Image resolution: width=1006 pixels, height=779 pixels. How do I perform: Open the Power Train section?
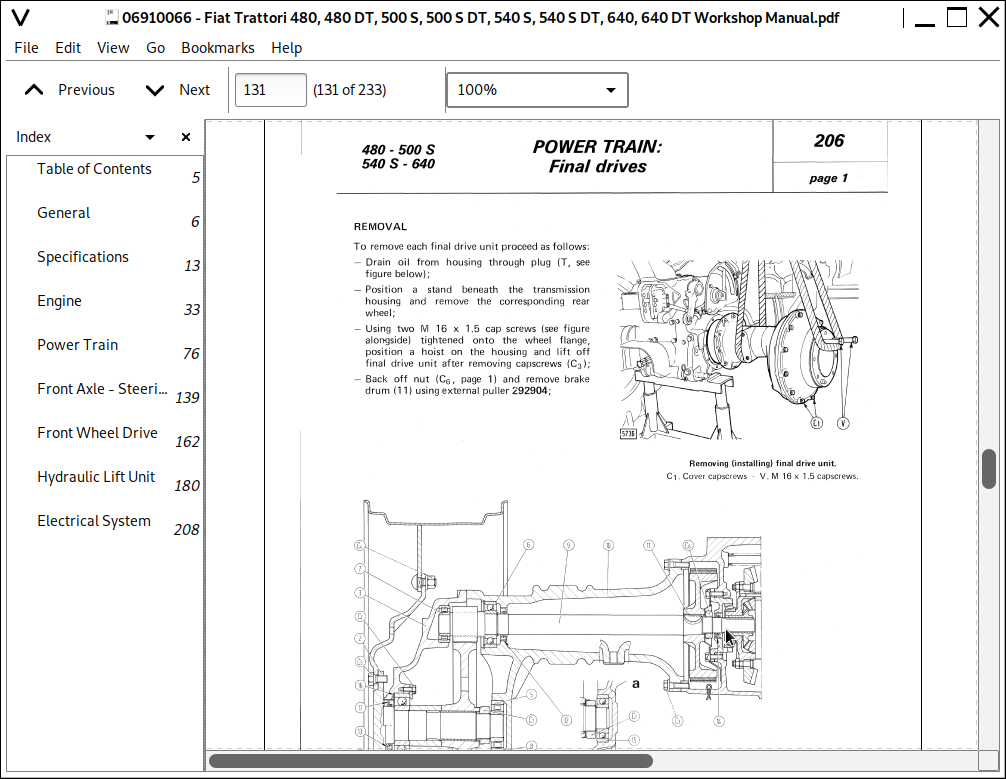pyautogui.click(x=77, y=345)
